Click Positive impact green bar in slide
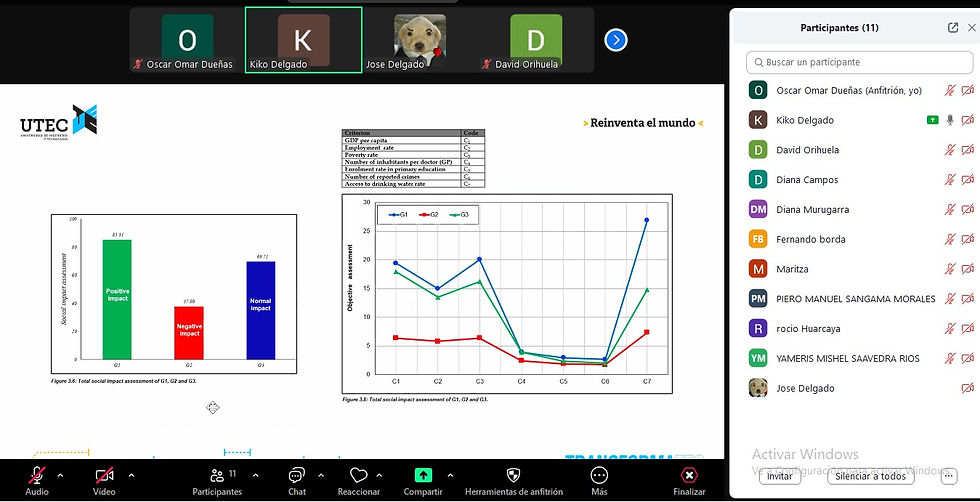 [x=117, y=299]
